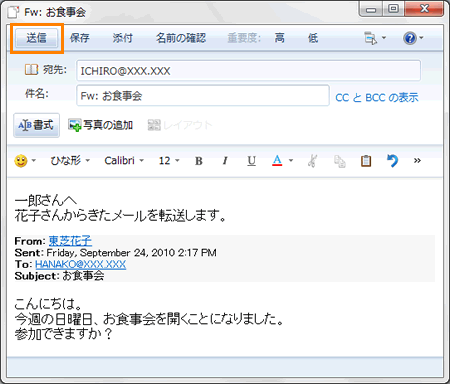450x384 pixels.
Task: Toggle italic formatting (I)
Action: click(225, 161)
